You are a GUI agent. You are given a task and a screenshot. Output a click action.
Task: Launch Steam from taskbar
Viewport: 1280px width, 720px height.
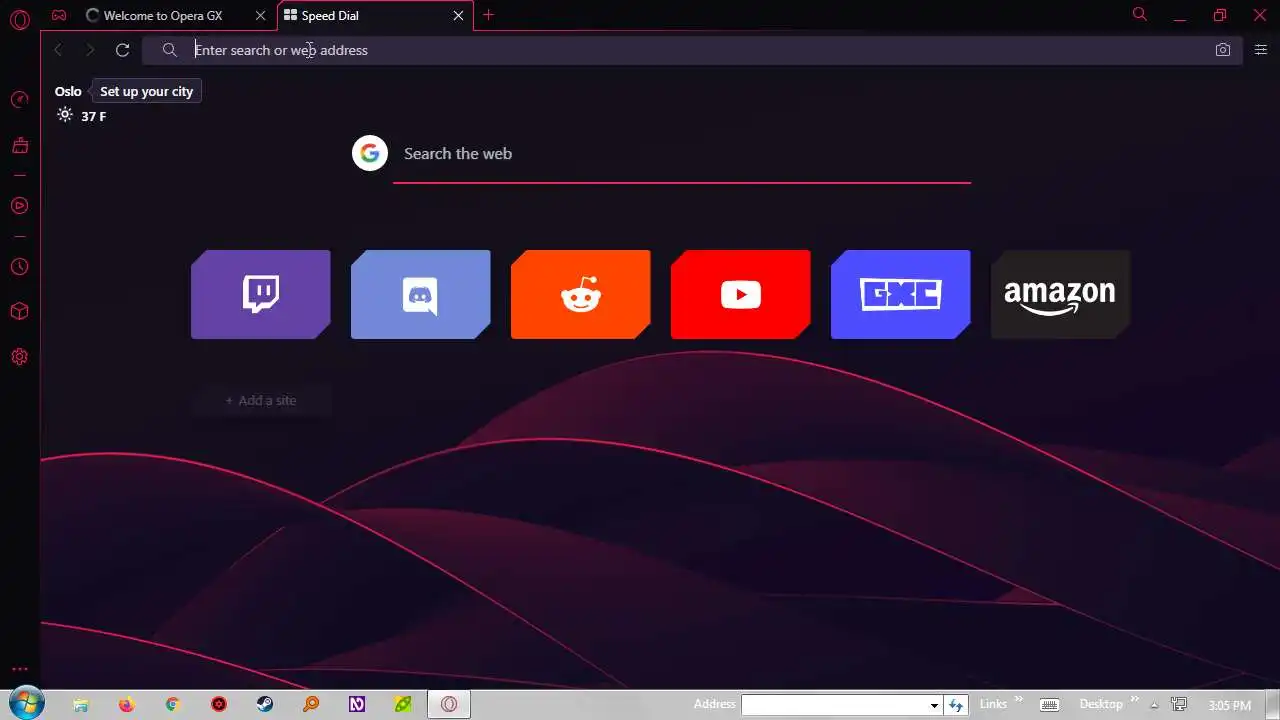pos(265,704)
